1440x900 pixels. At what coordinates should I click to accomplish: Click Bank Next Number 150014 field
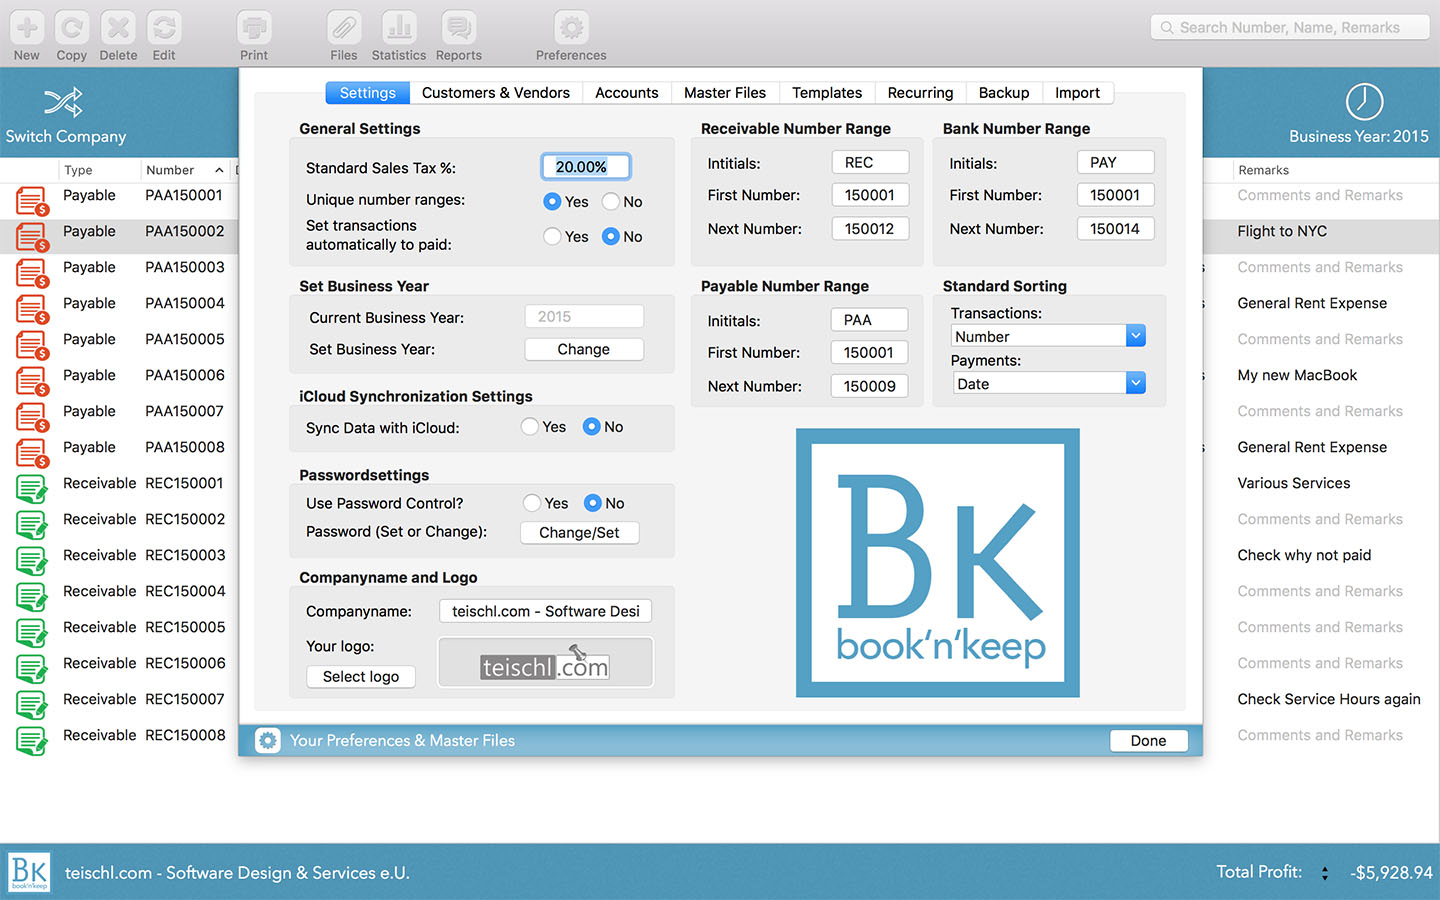click(1116, 229)
